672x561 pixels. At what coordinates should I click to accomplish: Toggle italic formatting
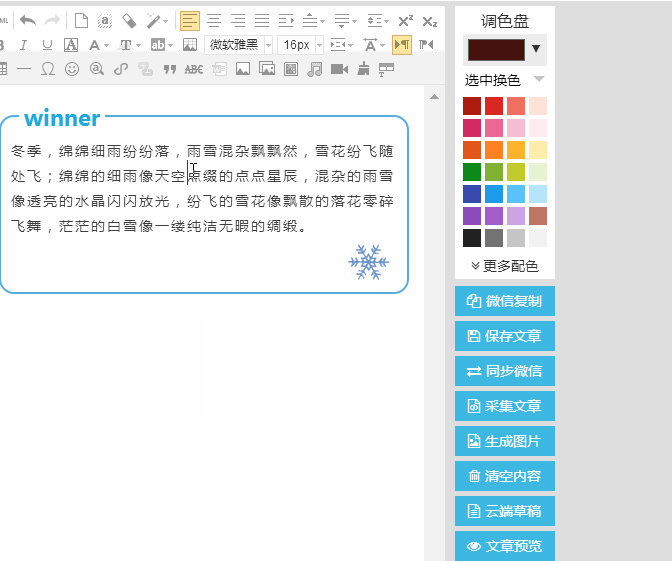(23, 45)
